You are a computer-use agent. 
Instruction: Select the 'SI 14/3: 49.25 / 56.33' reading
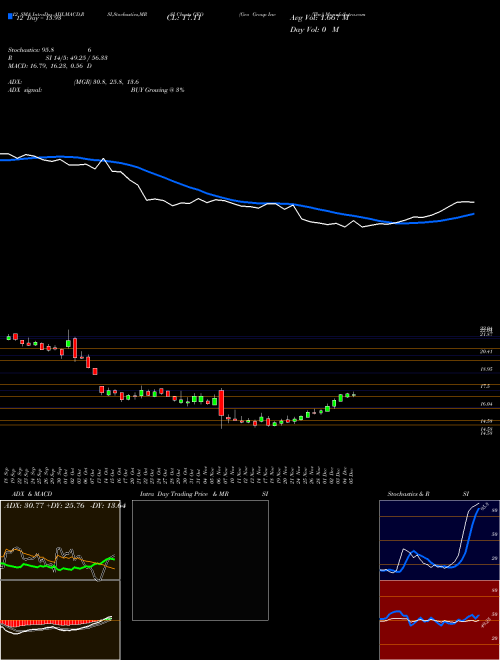[x=77, y=58]
